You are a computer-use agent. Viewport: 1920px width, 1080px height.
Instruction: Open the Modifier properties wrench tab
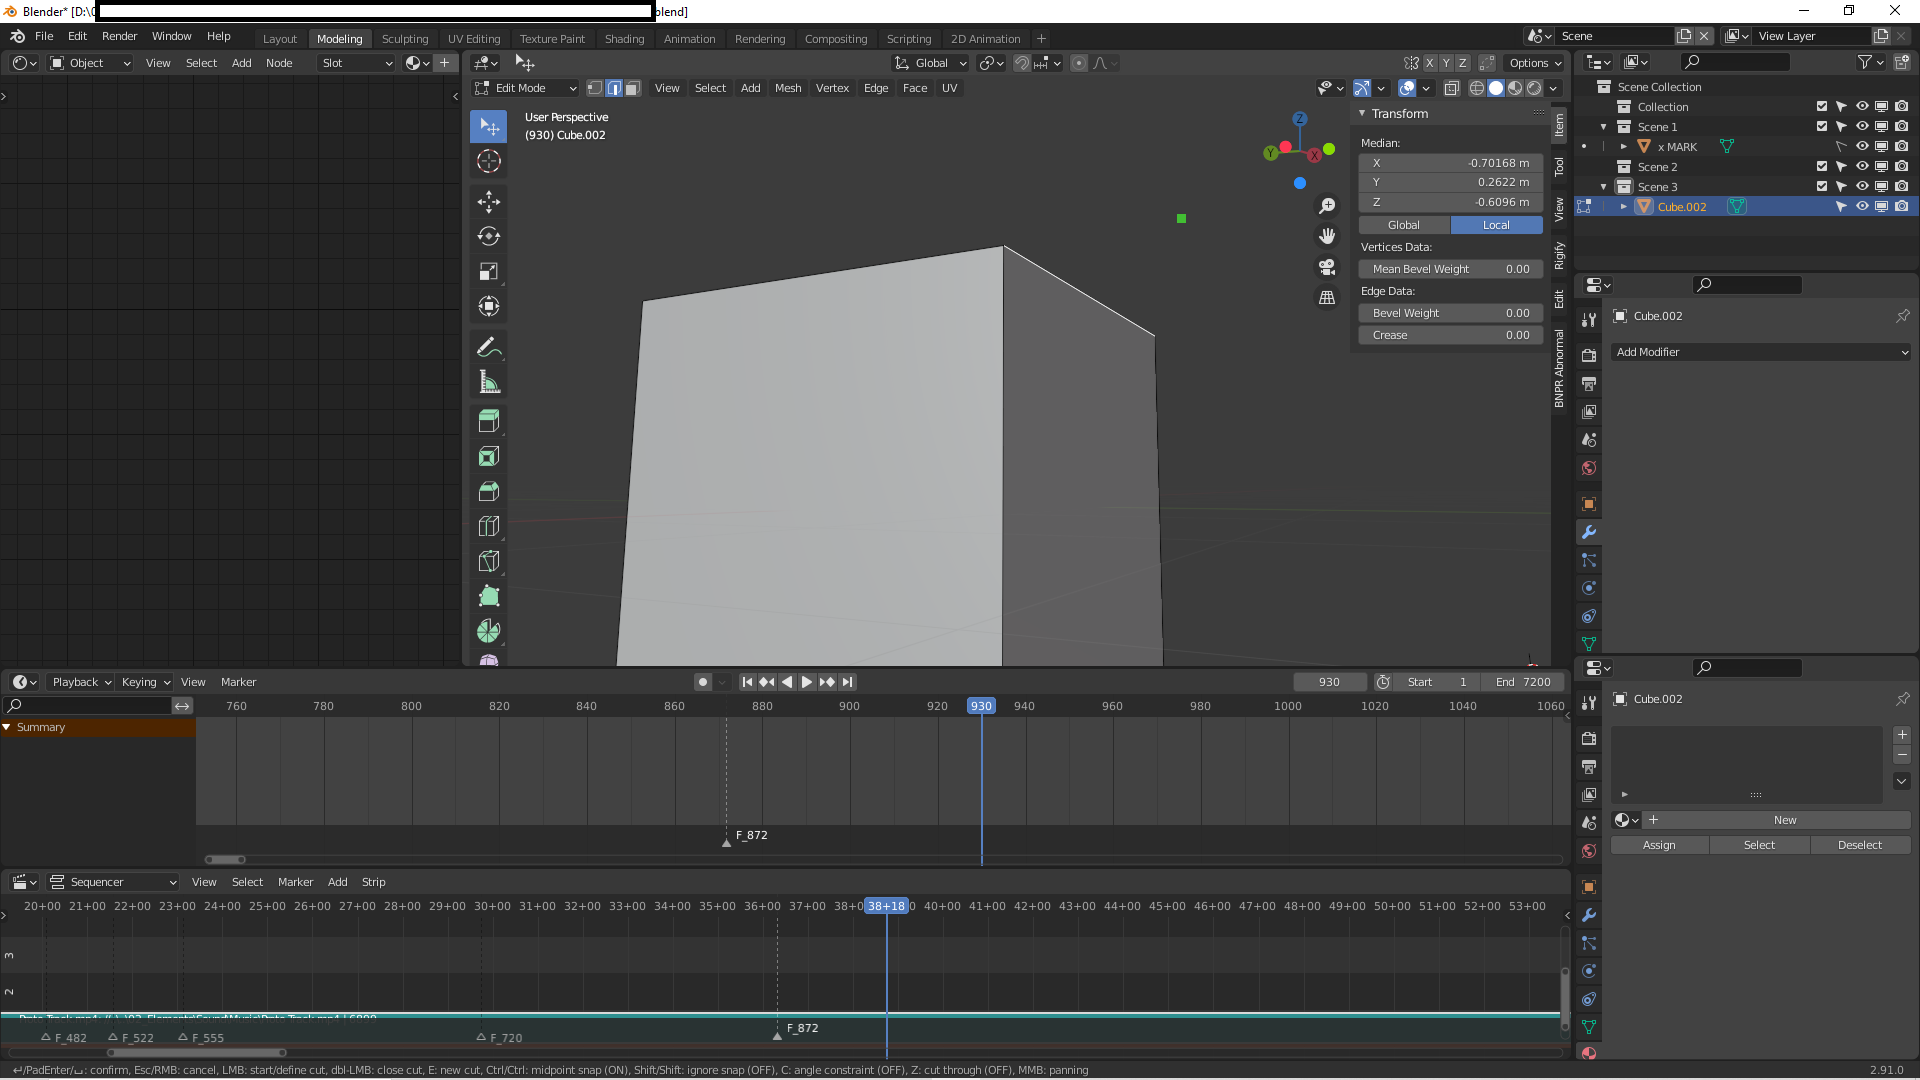[1588, 532]
